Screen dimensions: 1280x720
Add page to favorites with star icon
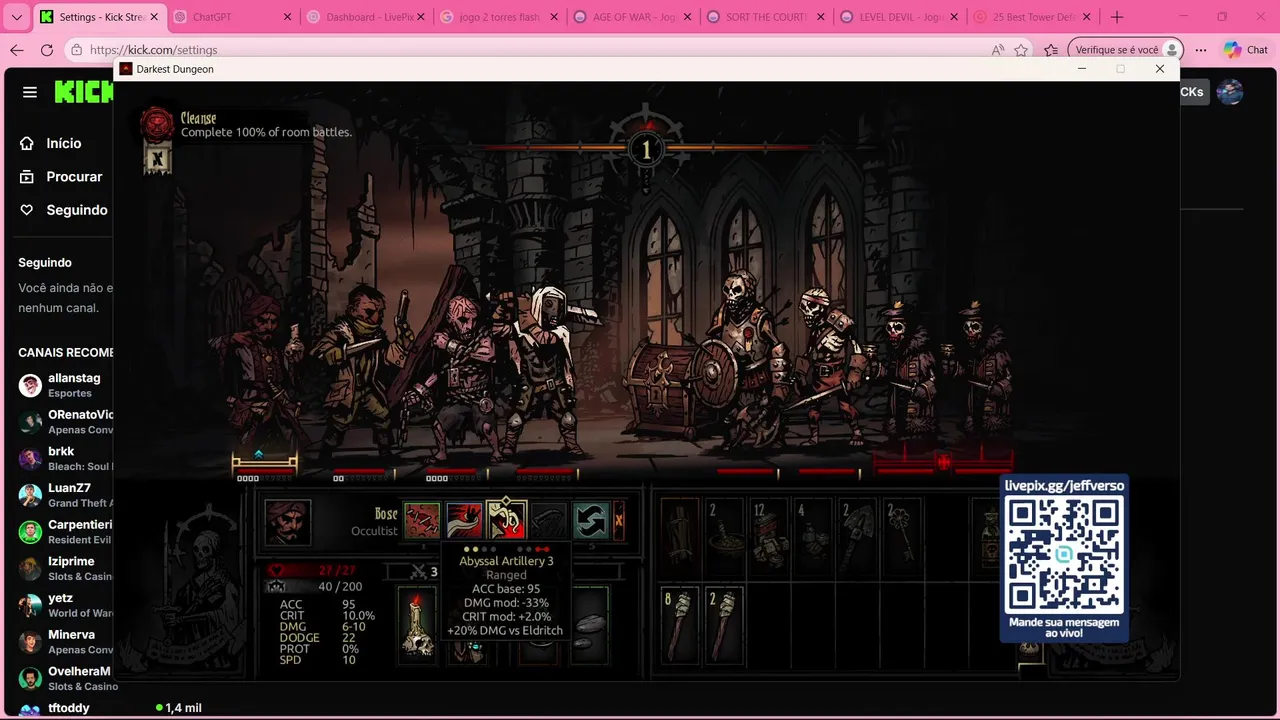pyautogui.click(x=1021, y=50)
